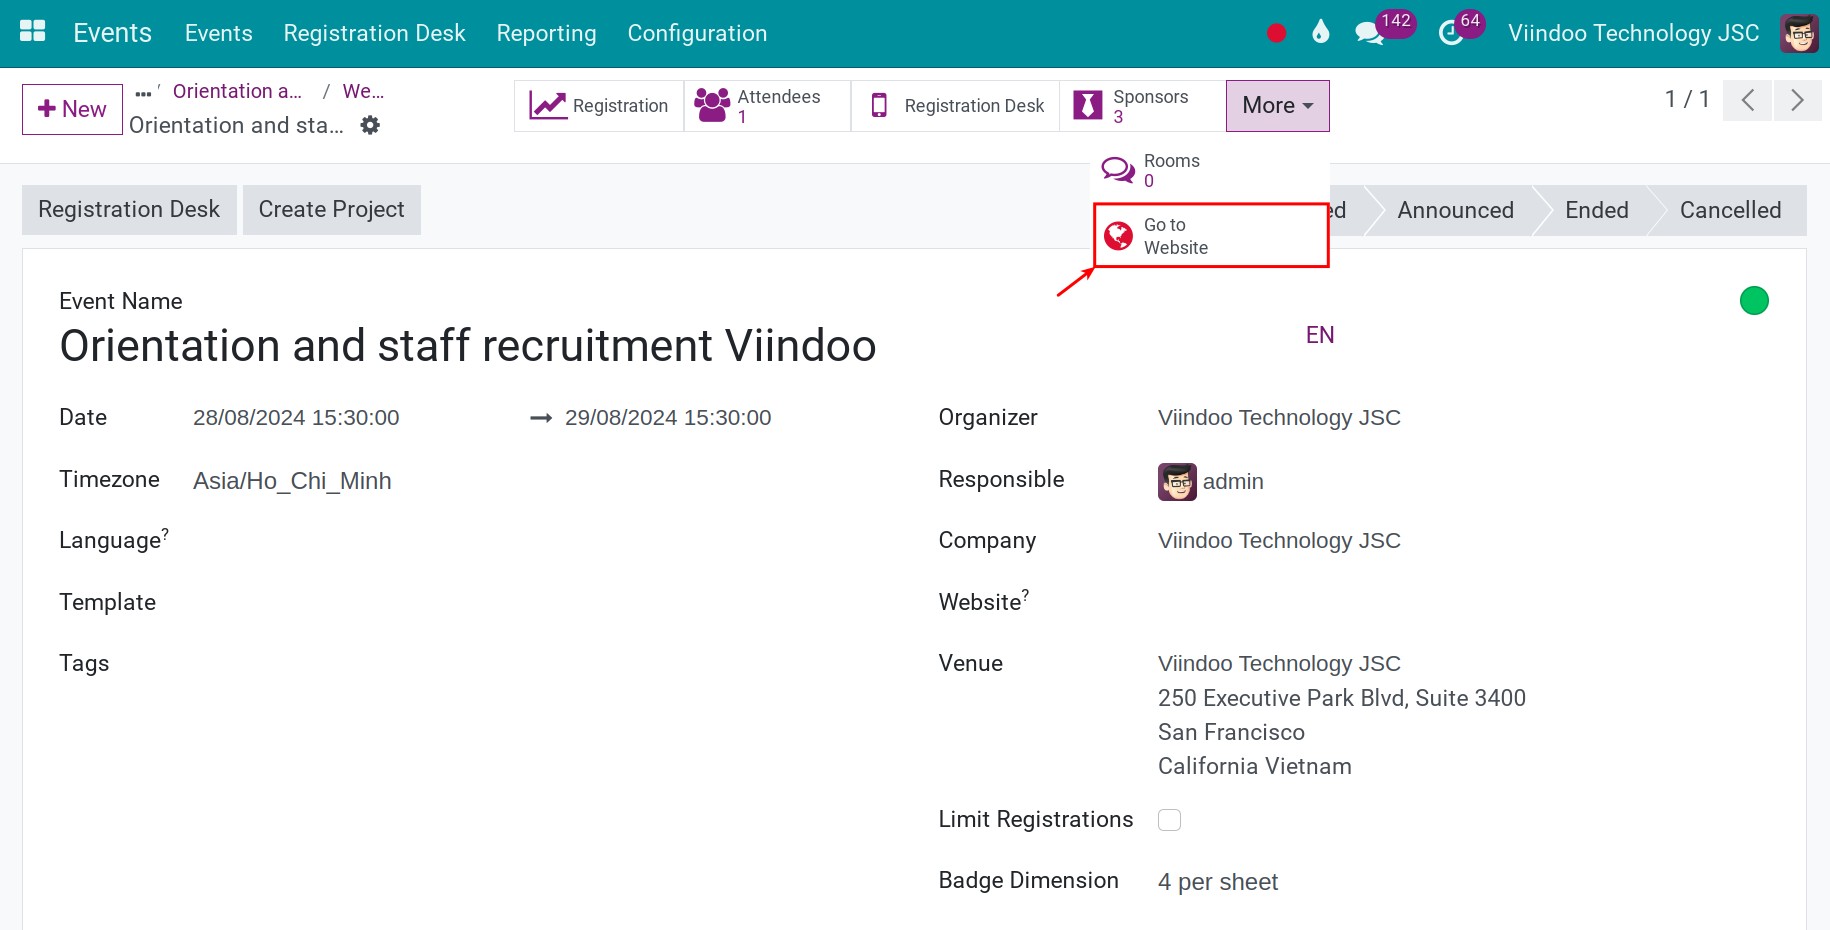Open Sponsors smart button

coord(1142,106)
